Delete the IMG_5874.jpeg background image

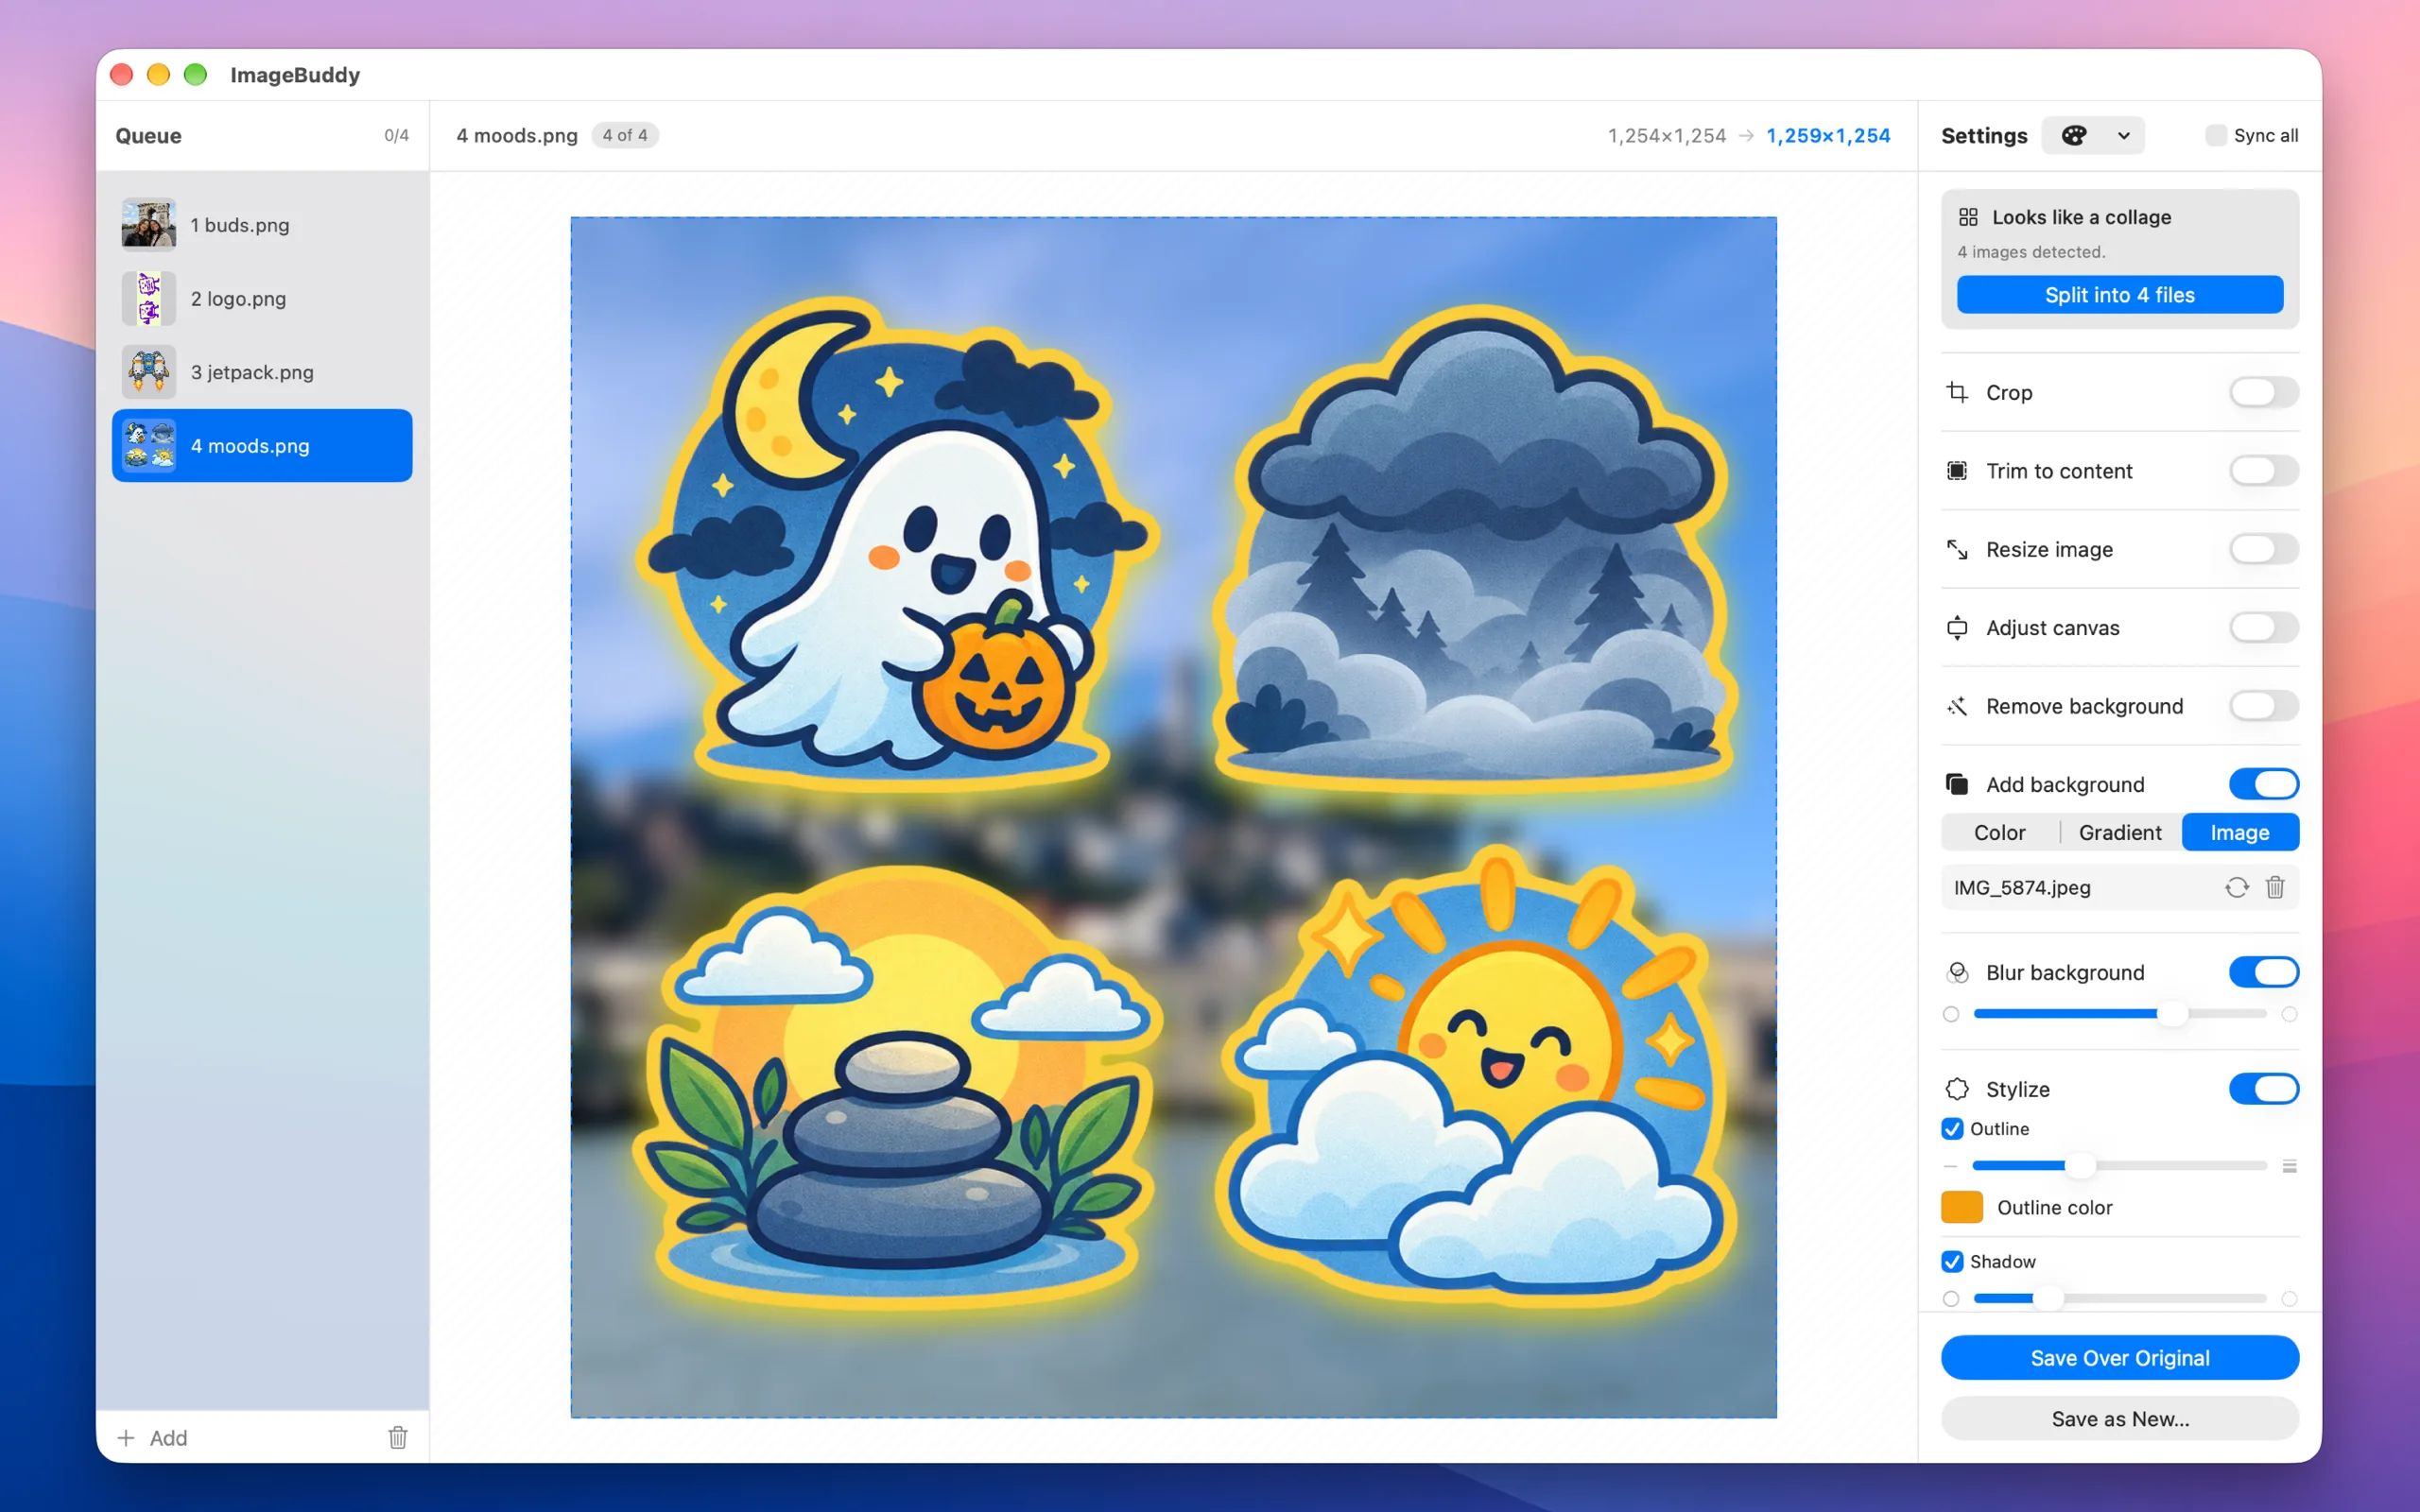click(2275, 887)
